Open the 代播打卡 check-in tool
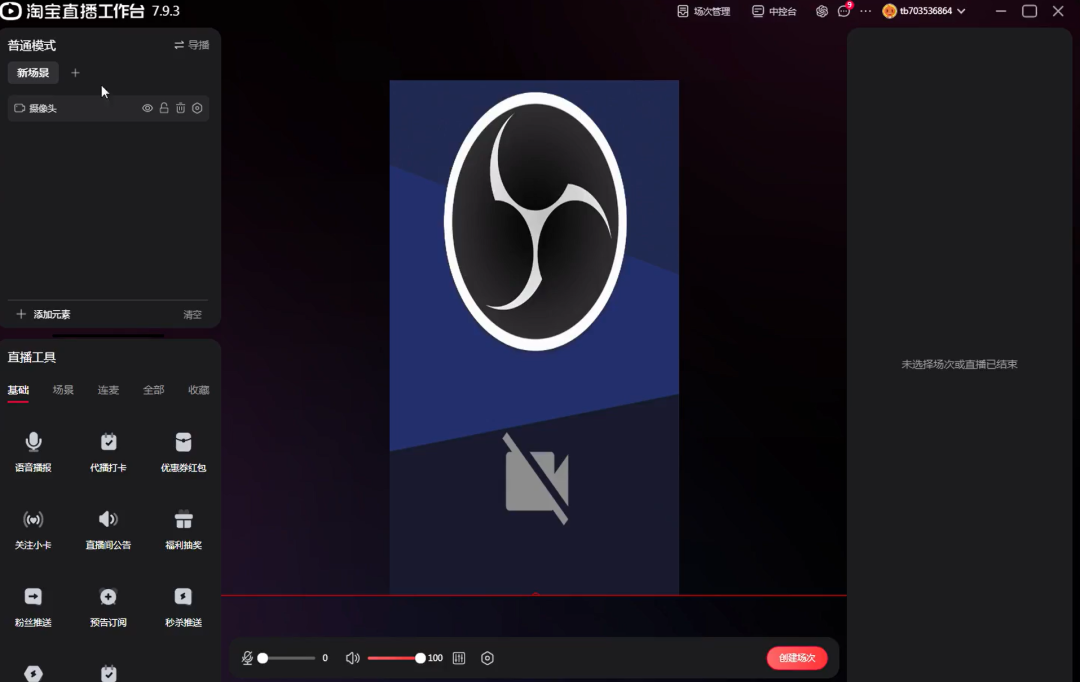The image size is (1080, 682). [x=108, y=451]
